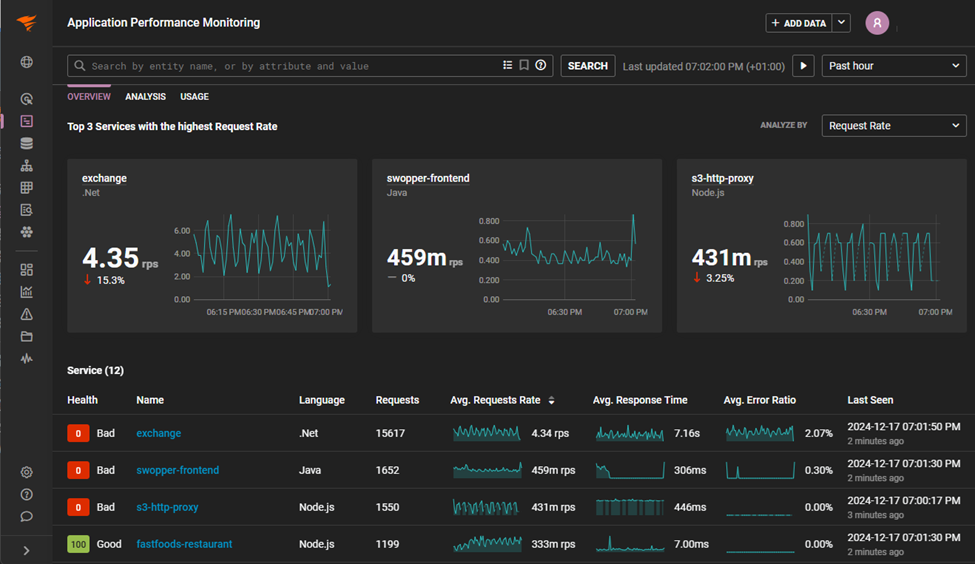
Task: Click the 15617 requests value
Action: point(390,433)
